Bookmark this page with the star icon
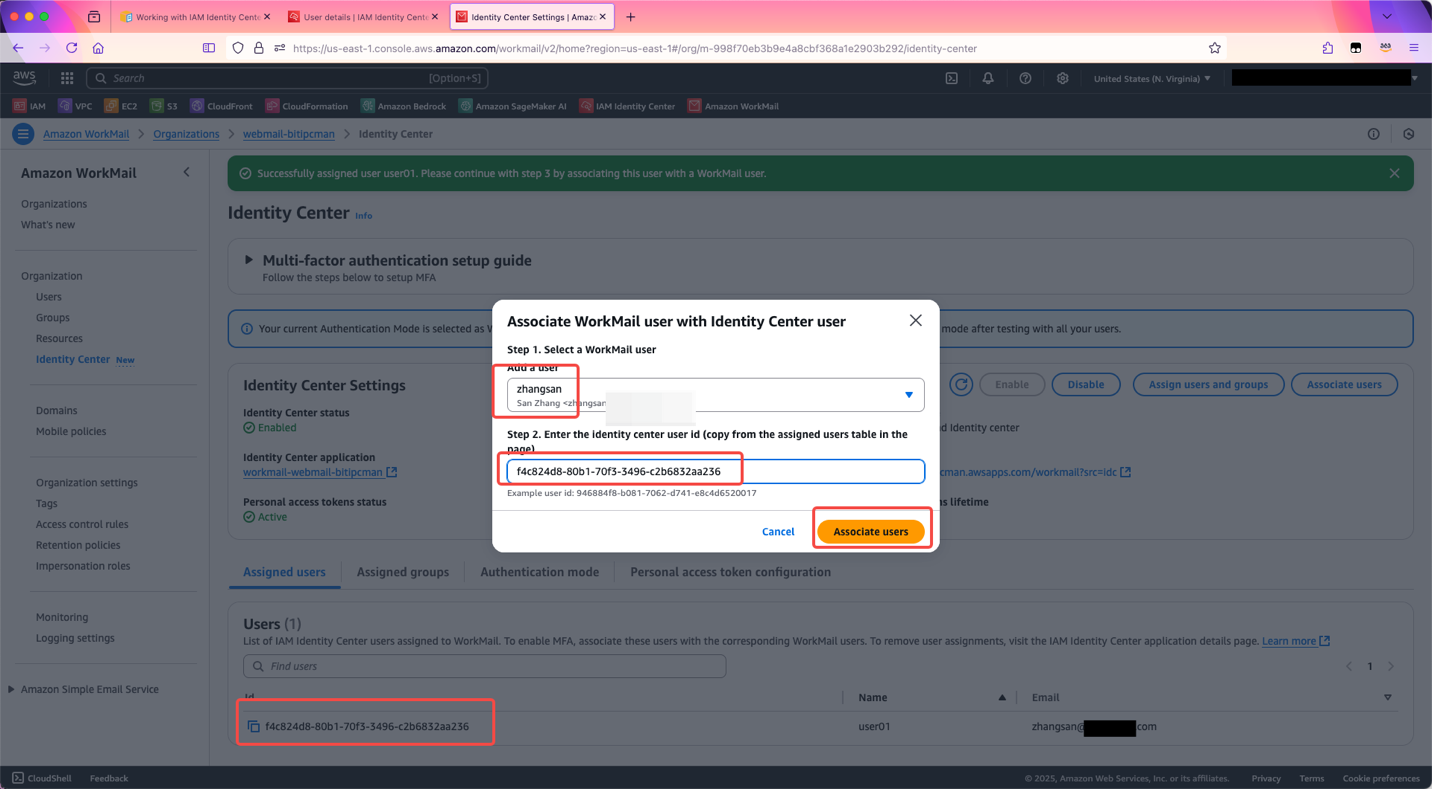The height and width of the screenshot is (789, 1432). click(1215, 48)
